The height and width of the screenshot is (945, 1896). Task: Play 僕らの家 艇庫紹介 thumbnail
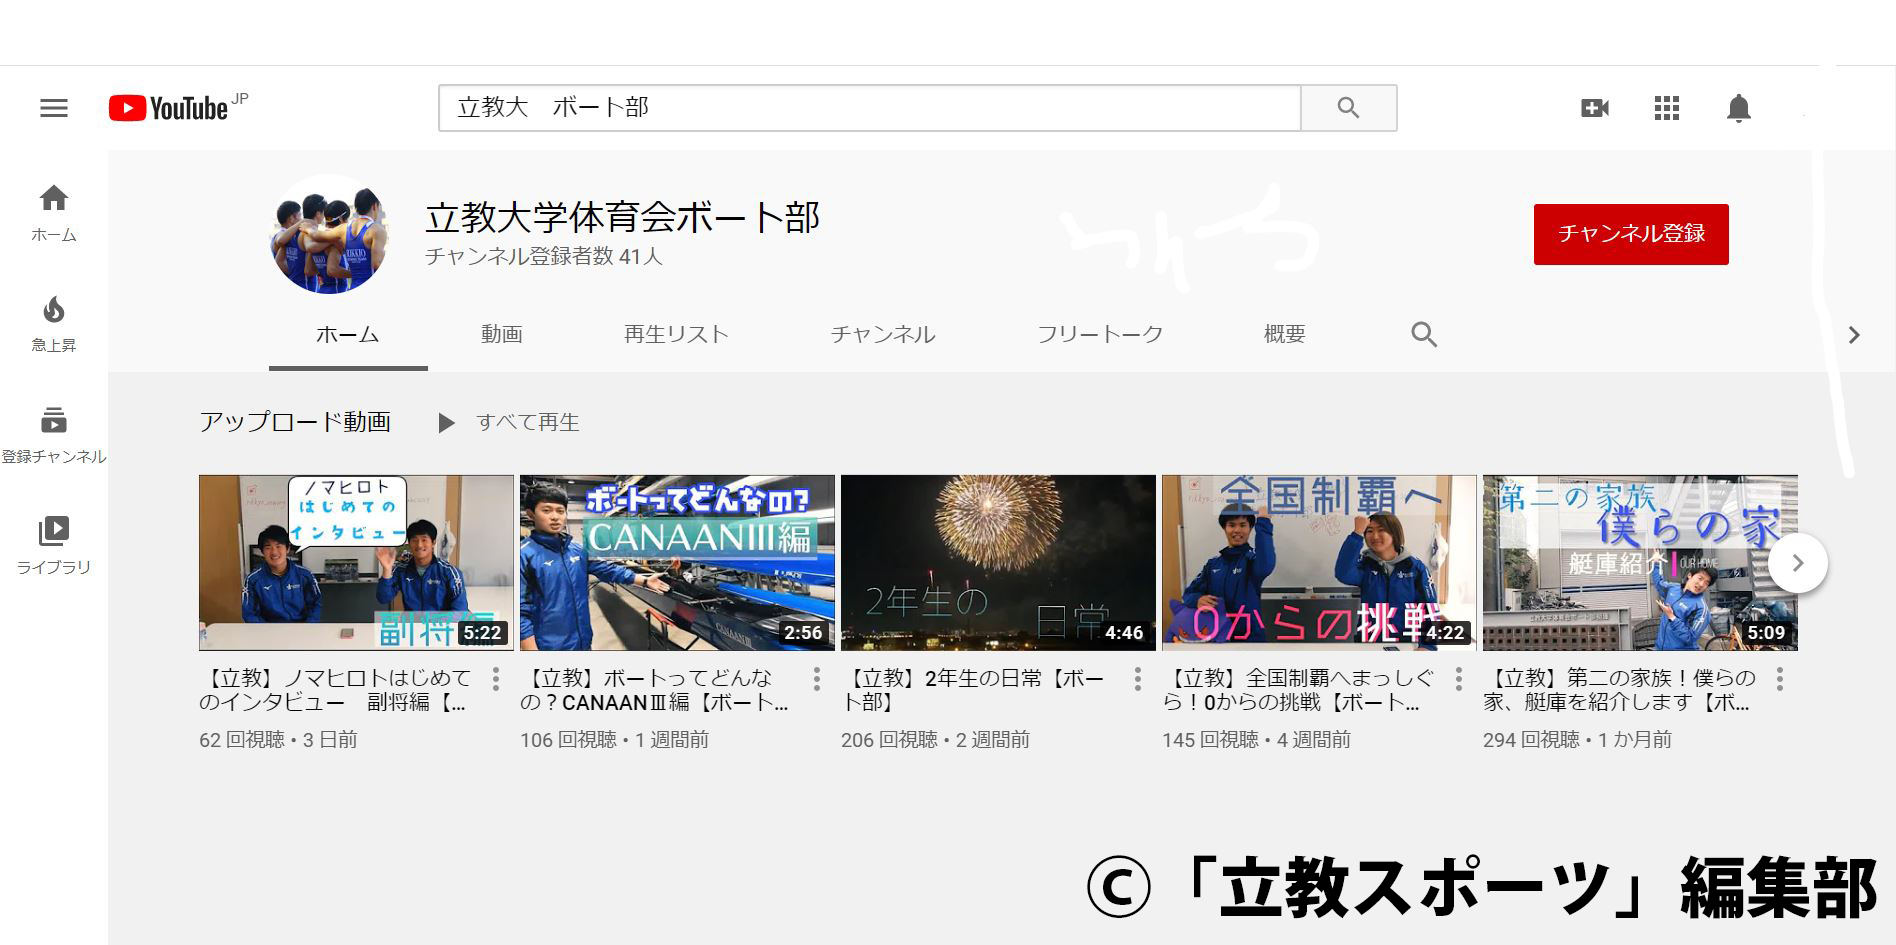(x=1640, y=563)
